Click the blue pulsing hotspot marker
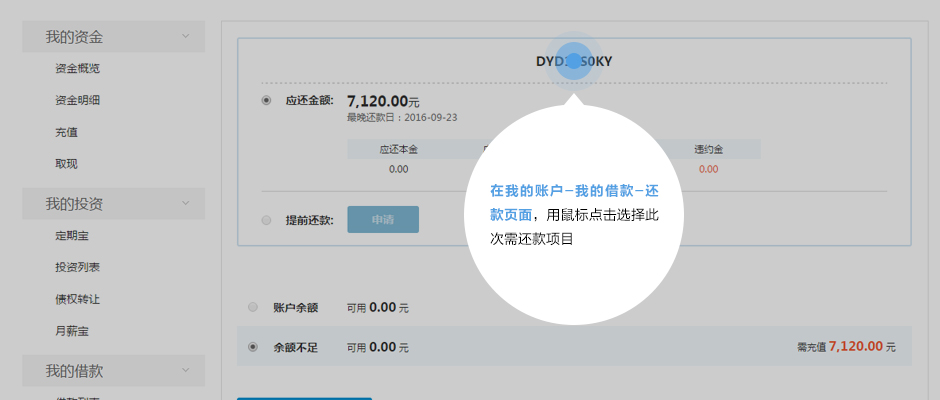Screen dimensions: 940x400 tap(574, 61)
